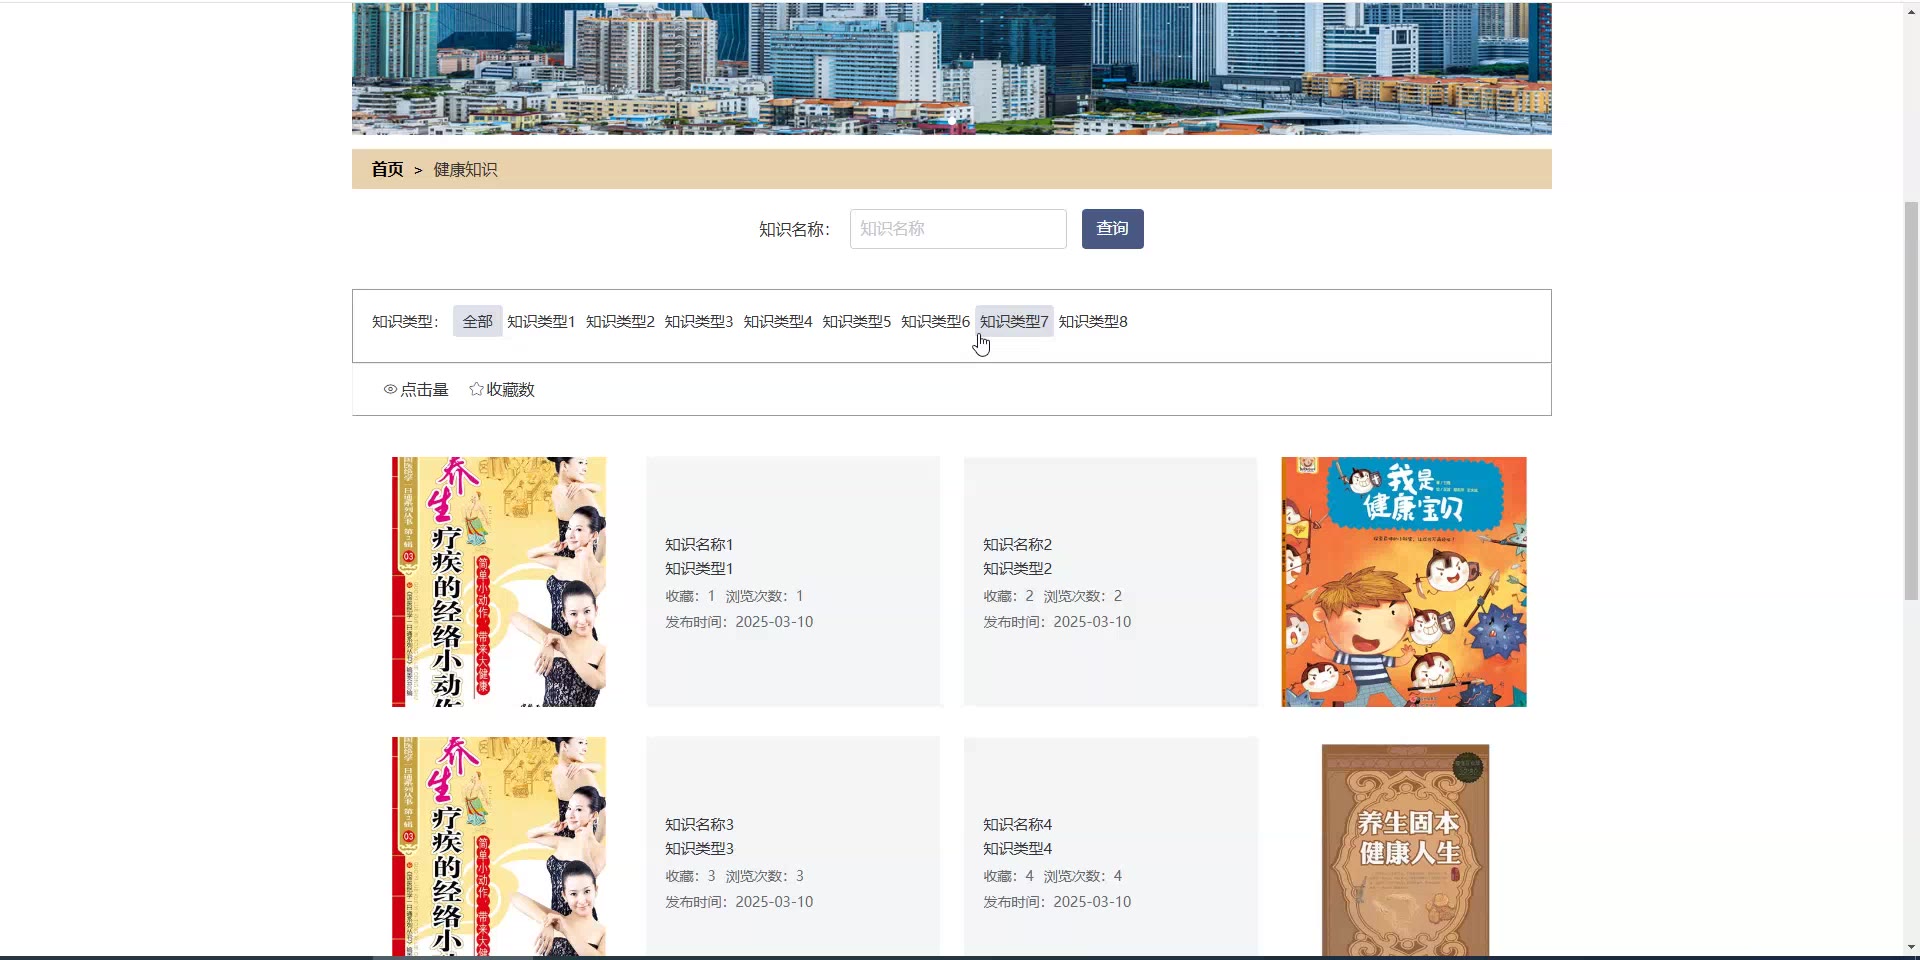The image size is (1920, 960).
Task: Focus the 知识名称 search input field
Action: pyautogui.click(x=958, y=229)
